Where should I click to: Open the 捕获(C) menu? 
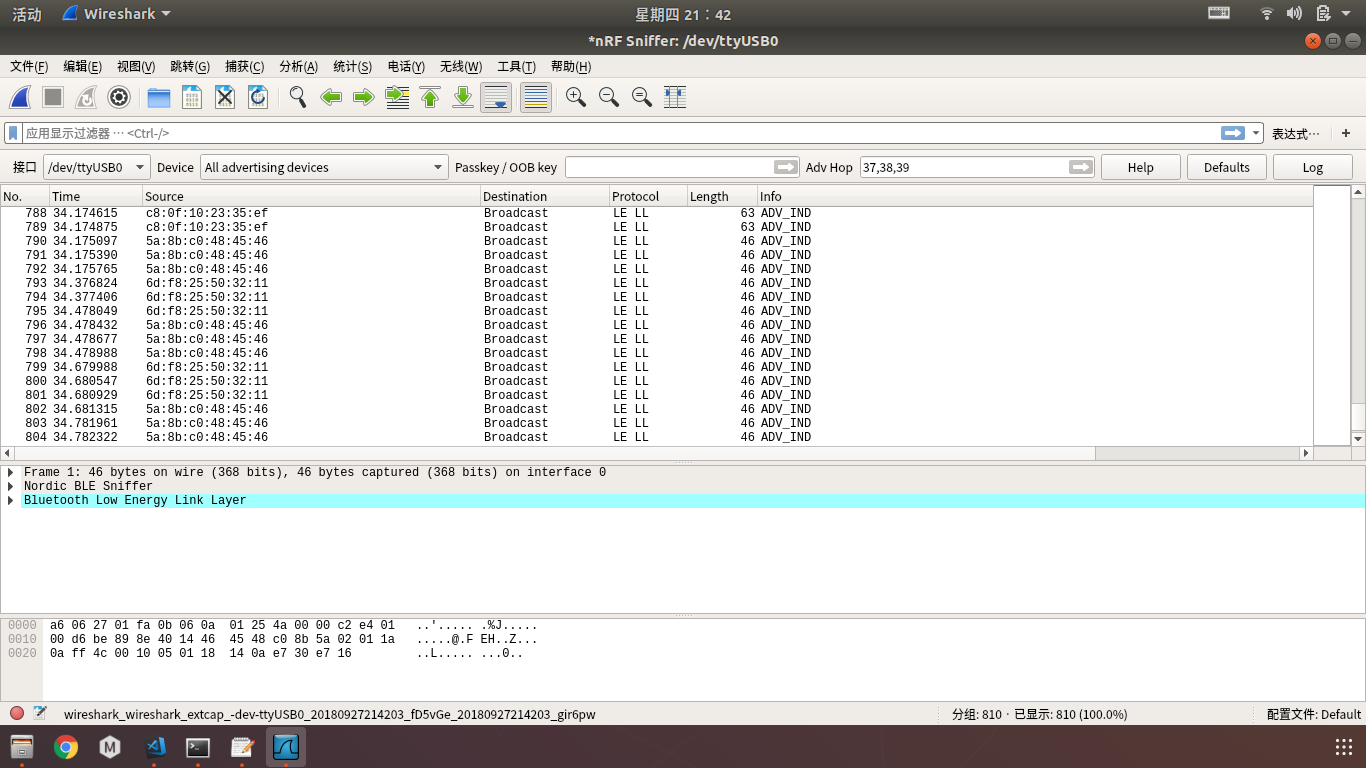click(x=244, y=66)
